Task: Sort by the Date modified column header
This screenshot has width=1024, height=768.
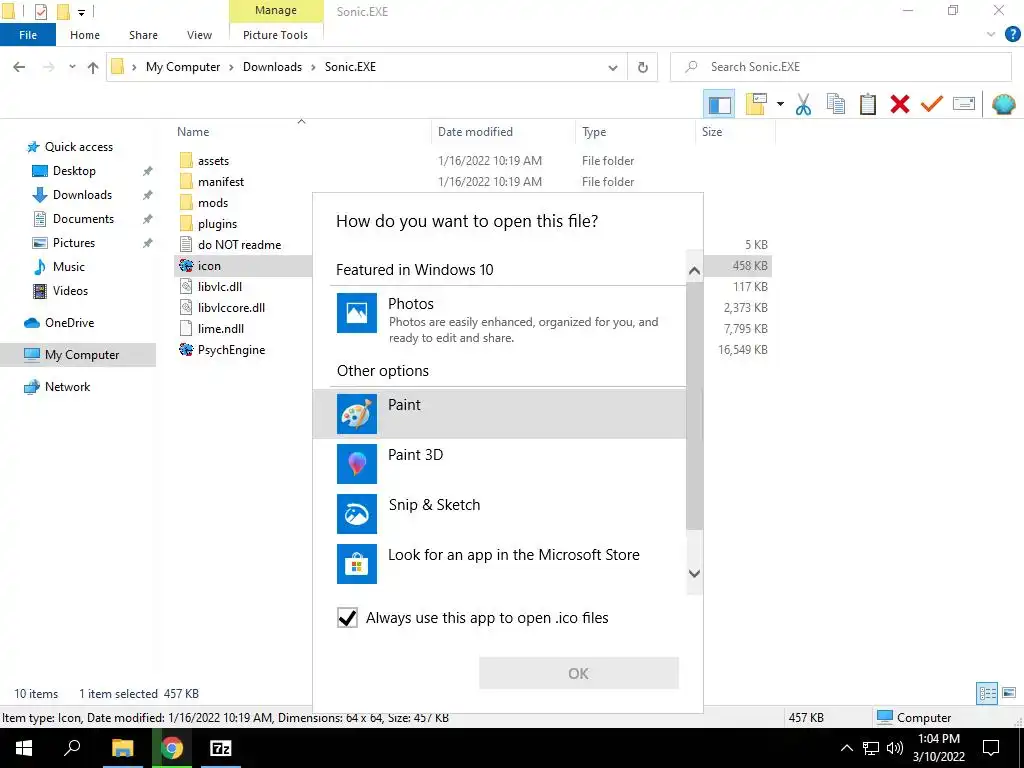Action: [x=475, y=131]
